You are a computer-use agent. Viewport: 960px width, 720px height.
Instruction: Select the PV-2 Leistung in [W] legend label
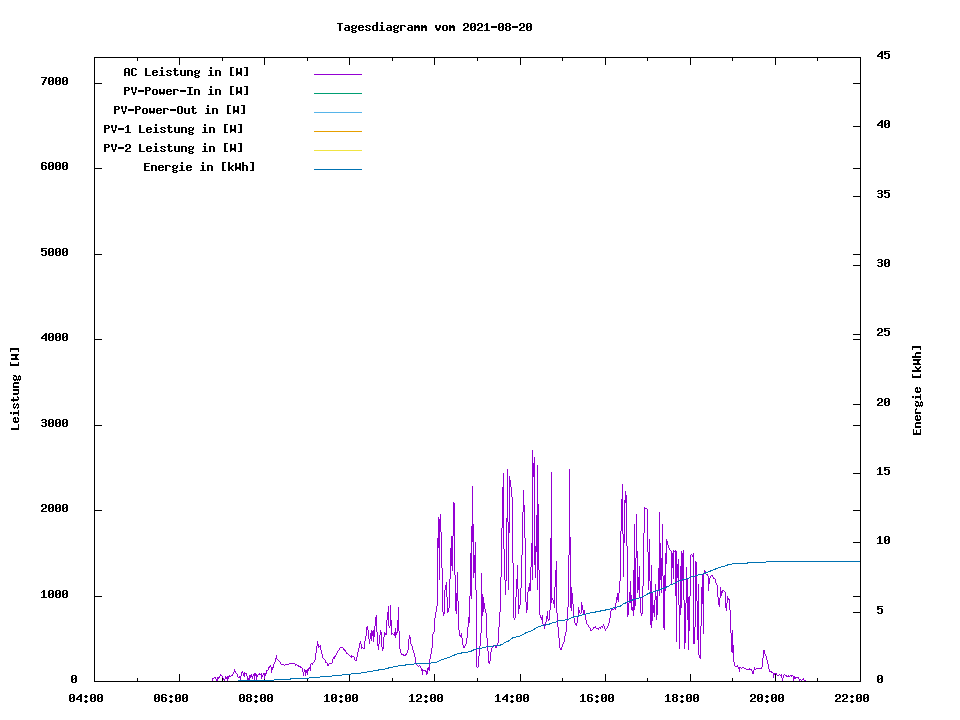coord(174,148)
